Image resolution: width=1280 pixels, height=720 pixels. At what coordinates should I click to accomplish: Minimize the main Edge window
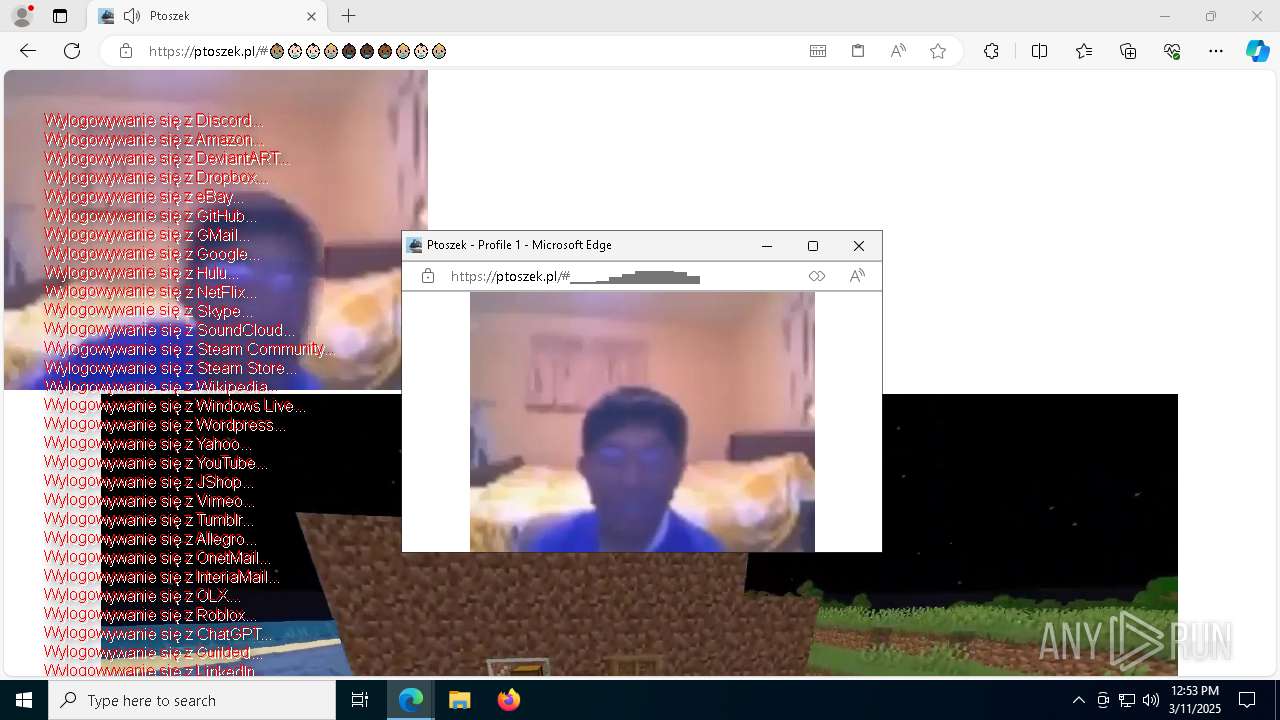(1164, 16)
